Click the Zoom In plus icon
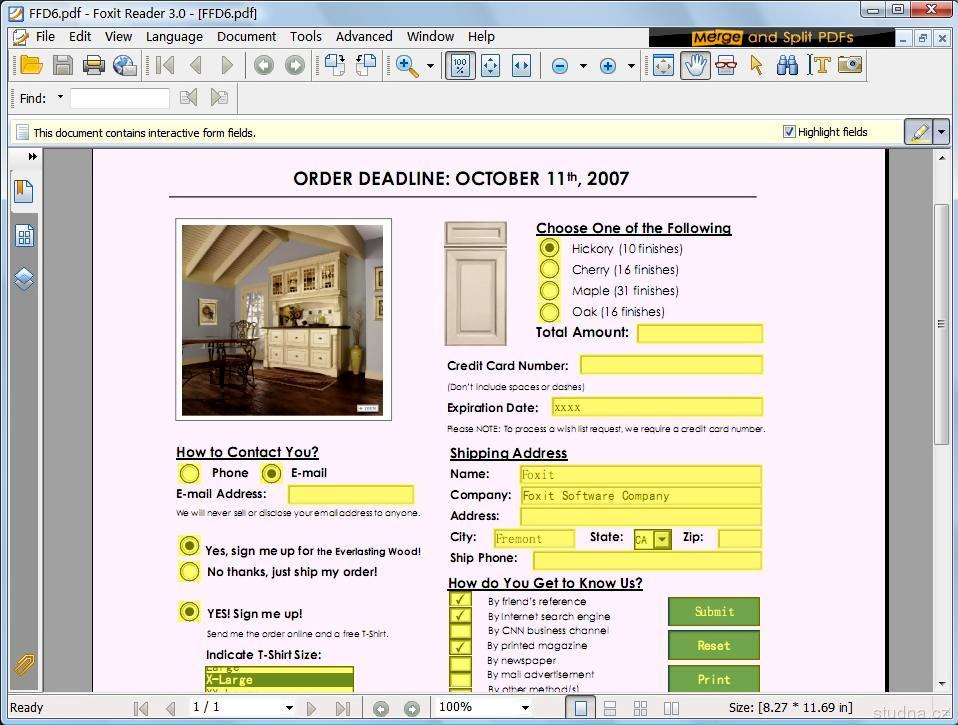The height and width of the screenshot is (725, 958). coord(607,65)
